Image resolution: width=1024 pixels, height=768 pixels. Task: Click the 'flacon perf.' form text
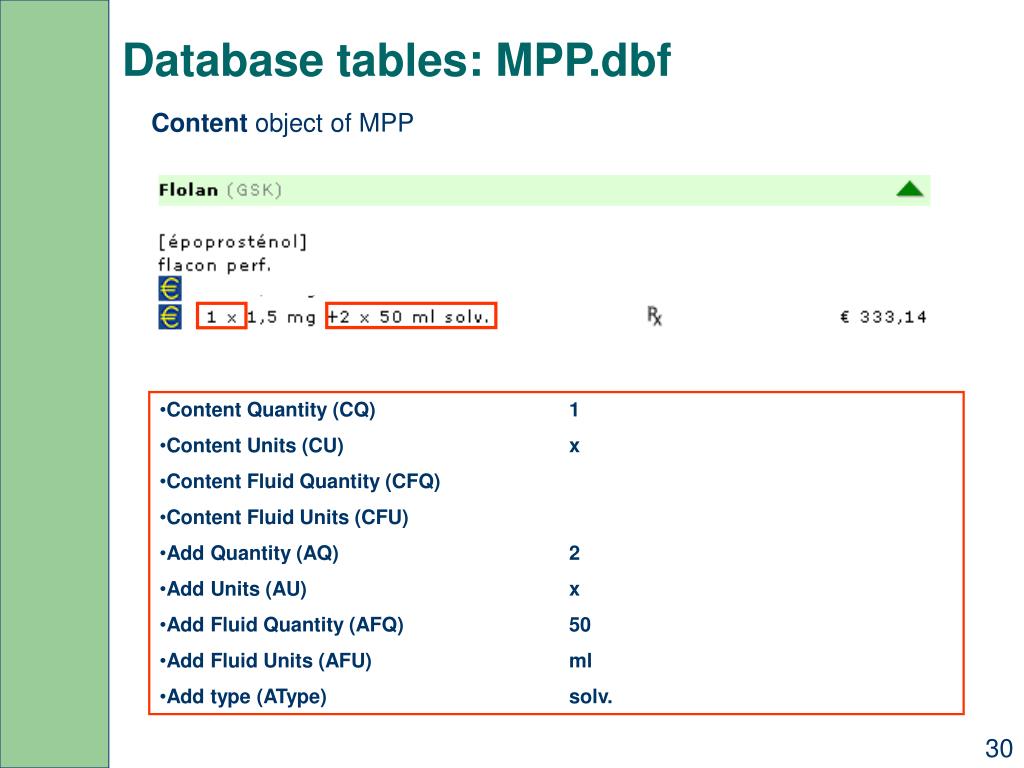[214, 265]
